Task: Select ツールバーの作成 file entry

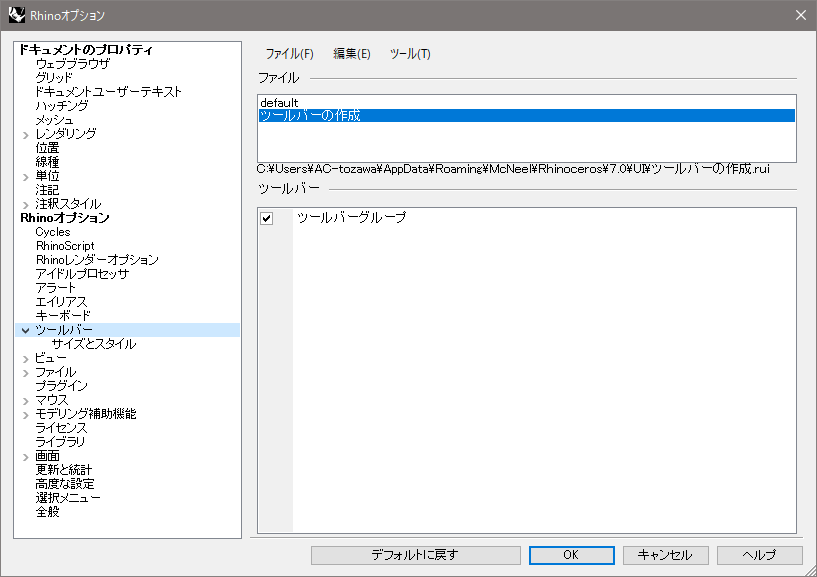Action: click(x=310, y=116)
